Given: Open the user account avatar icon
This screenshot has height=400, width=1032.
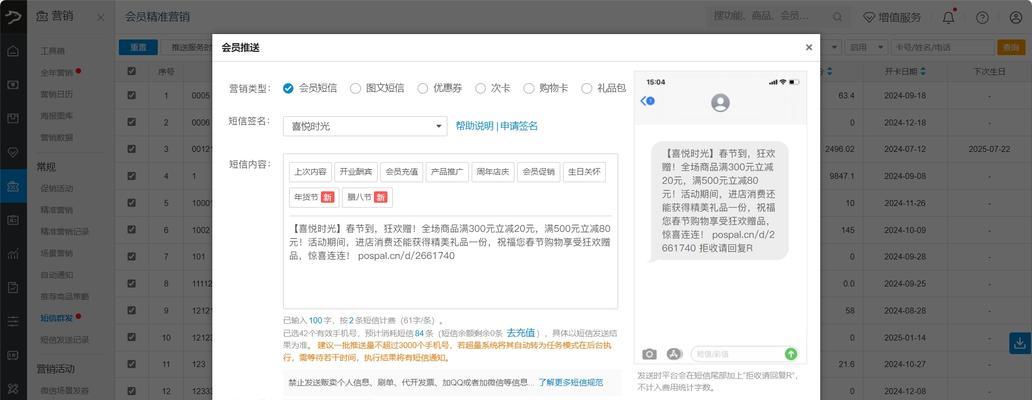Looking at the screenshot, I should tap(1016, 18).
